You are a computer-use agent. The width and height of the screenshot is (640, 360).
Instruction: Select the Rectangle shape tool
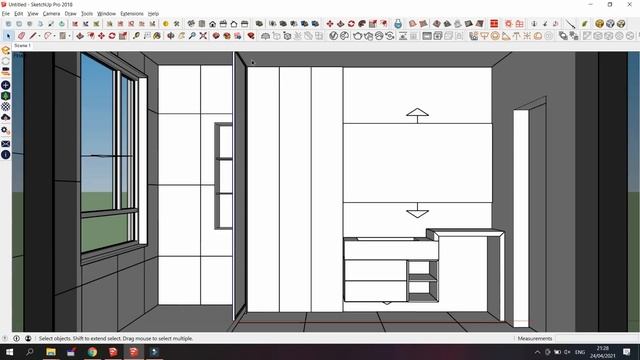(x=62, y=36)
